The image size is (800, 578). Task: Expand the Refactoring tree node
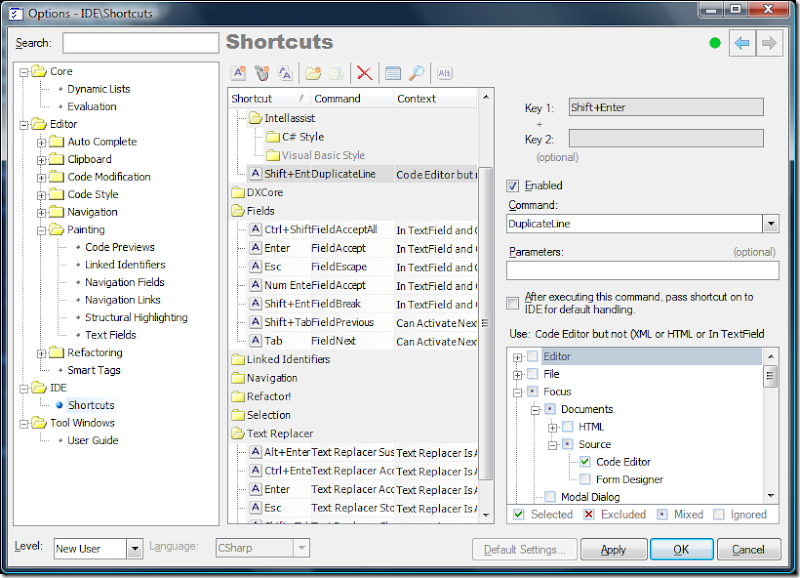(41, 354)
